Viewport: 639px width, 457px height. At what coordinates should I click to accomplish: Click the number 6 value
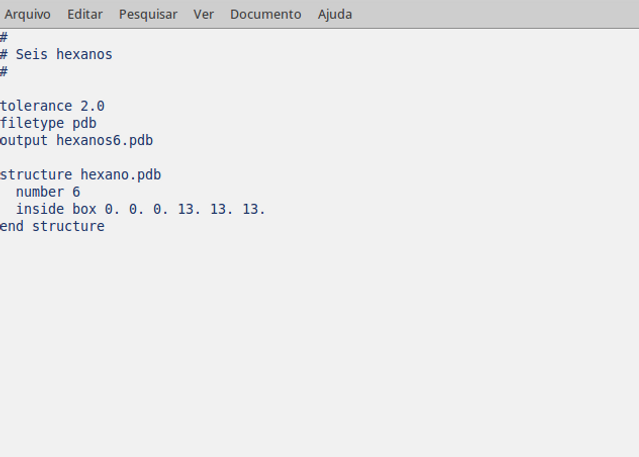point(76,192)
